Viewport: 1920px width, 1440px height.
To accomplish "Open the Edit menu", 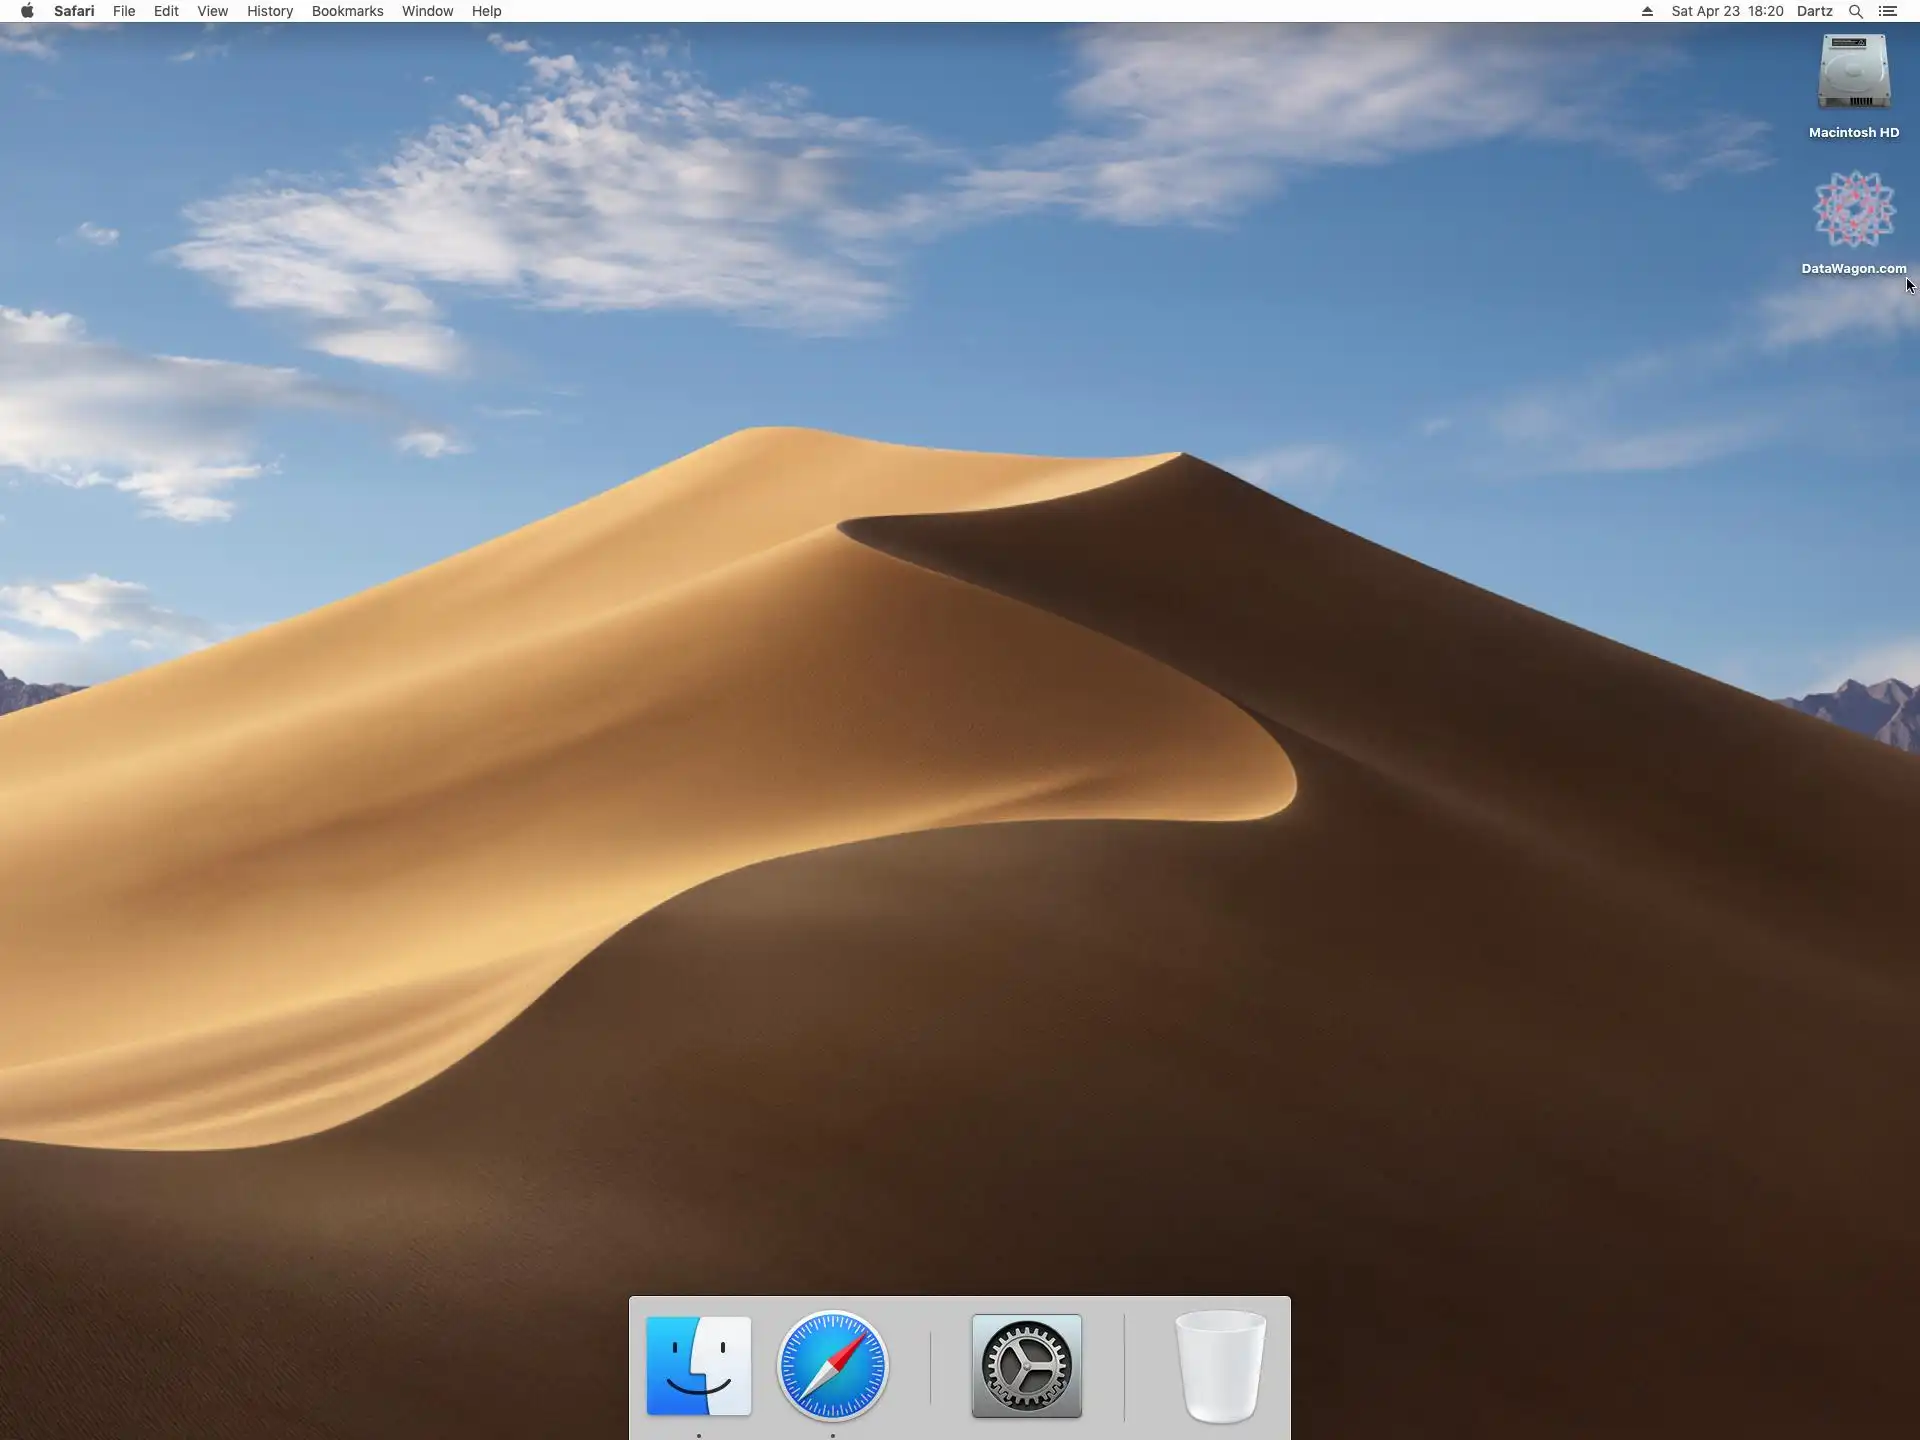I will coord(166,11).
